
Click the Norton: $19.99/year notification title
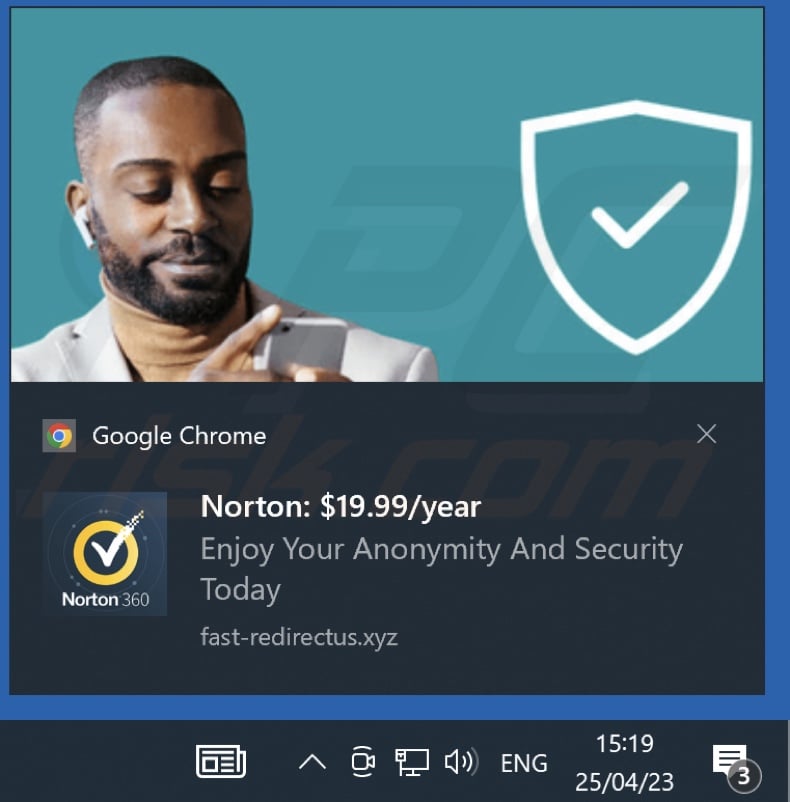tap(341, 507)
